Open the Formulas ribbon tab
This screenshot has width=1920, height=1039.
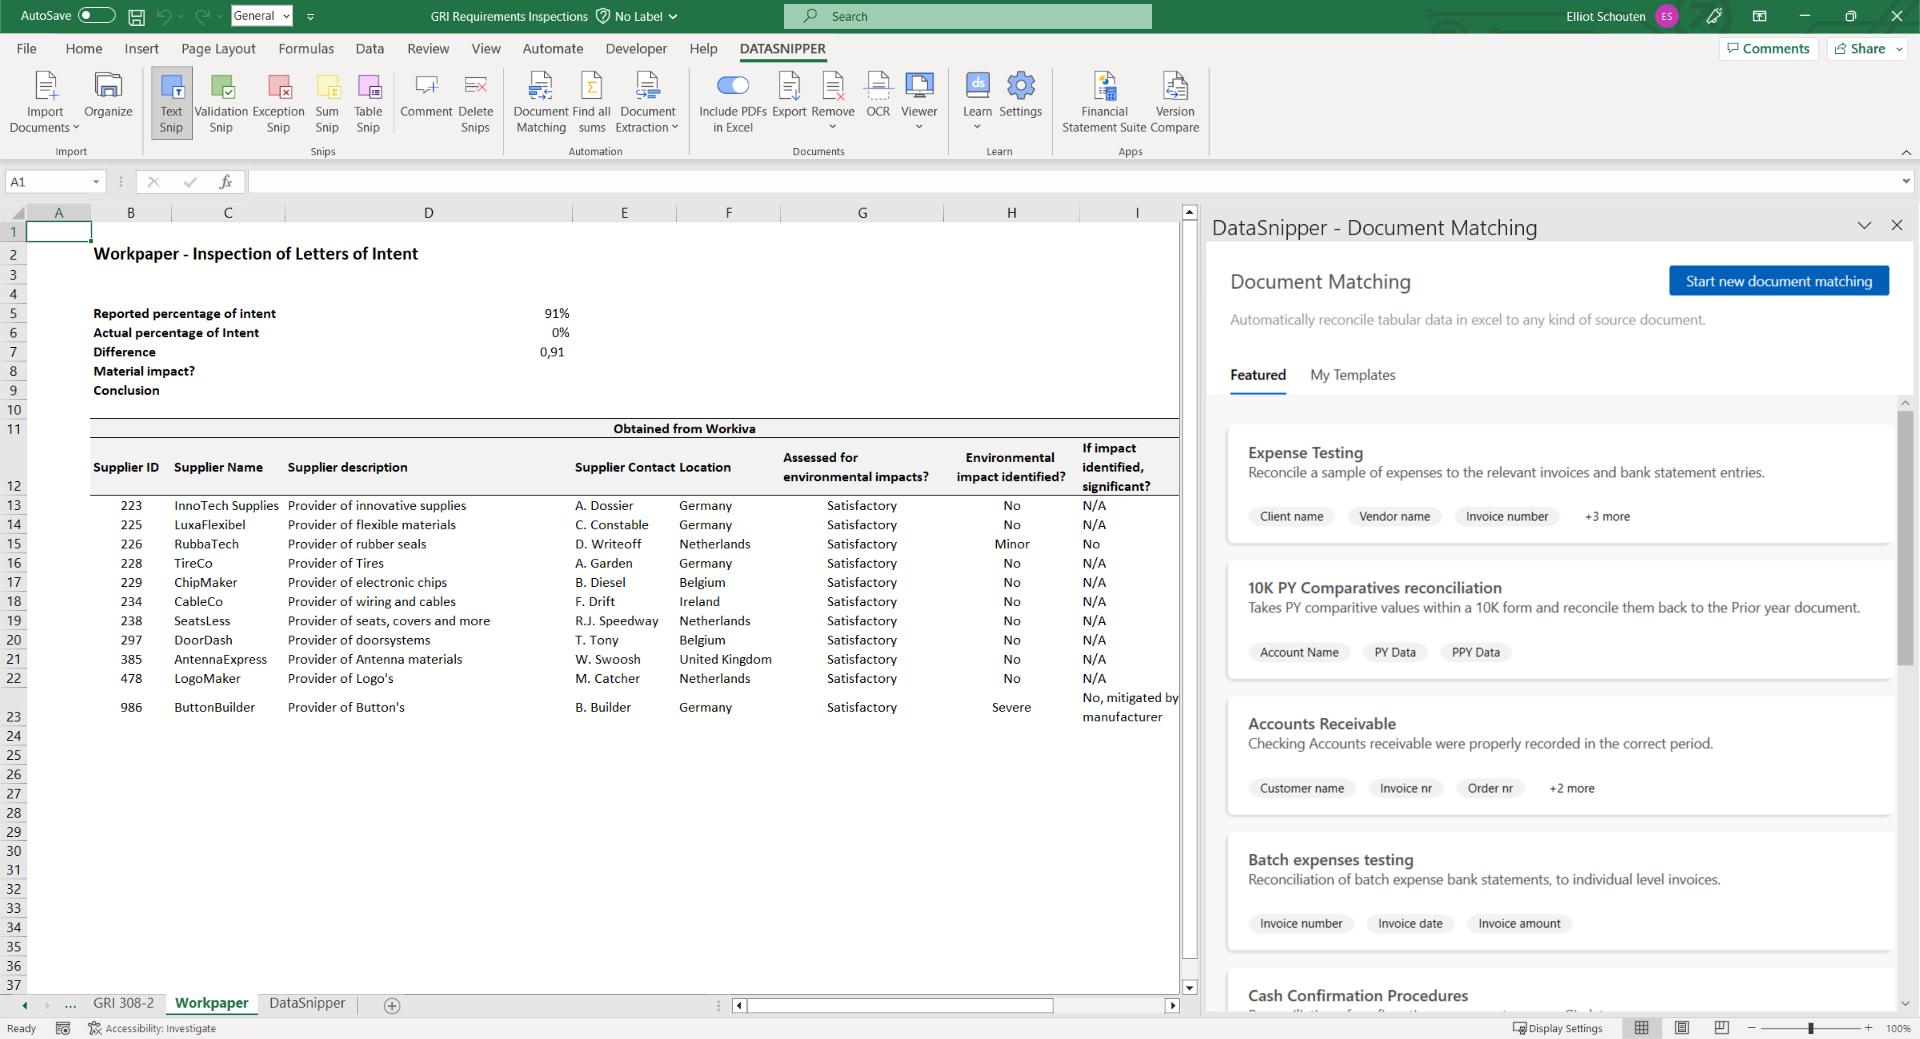click(x=306, y=48)
